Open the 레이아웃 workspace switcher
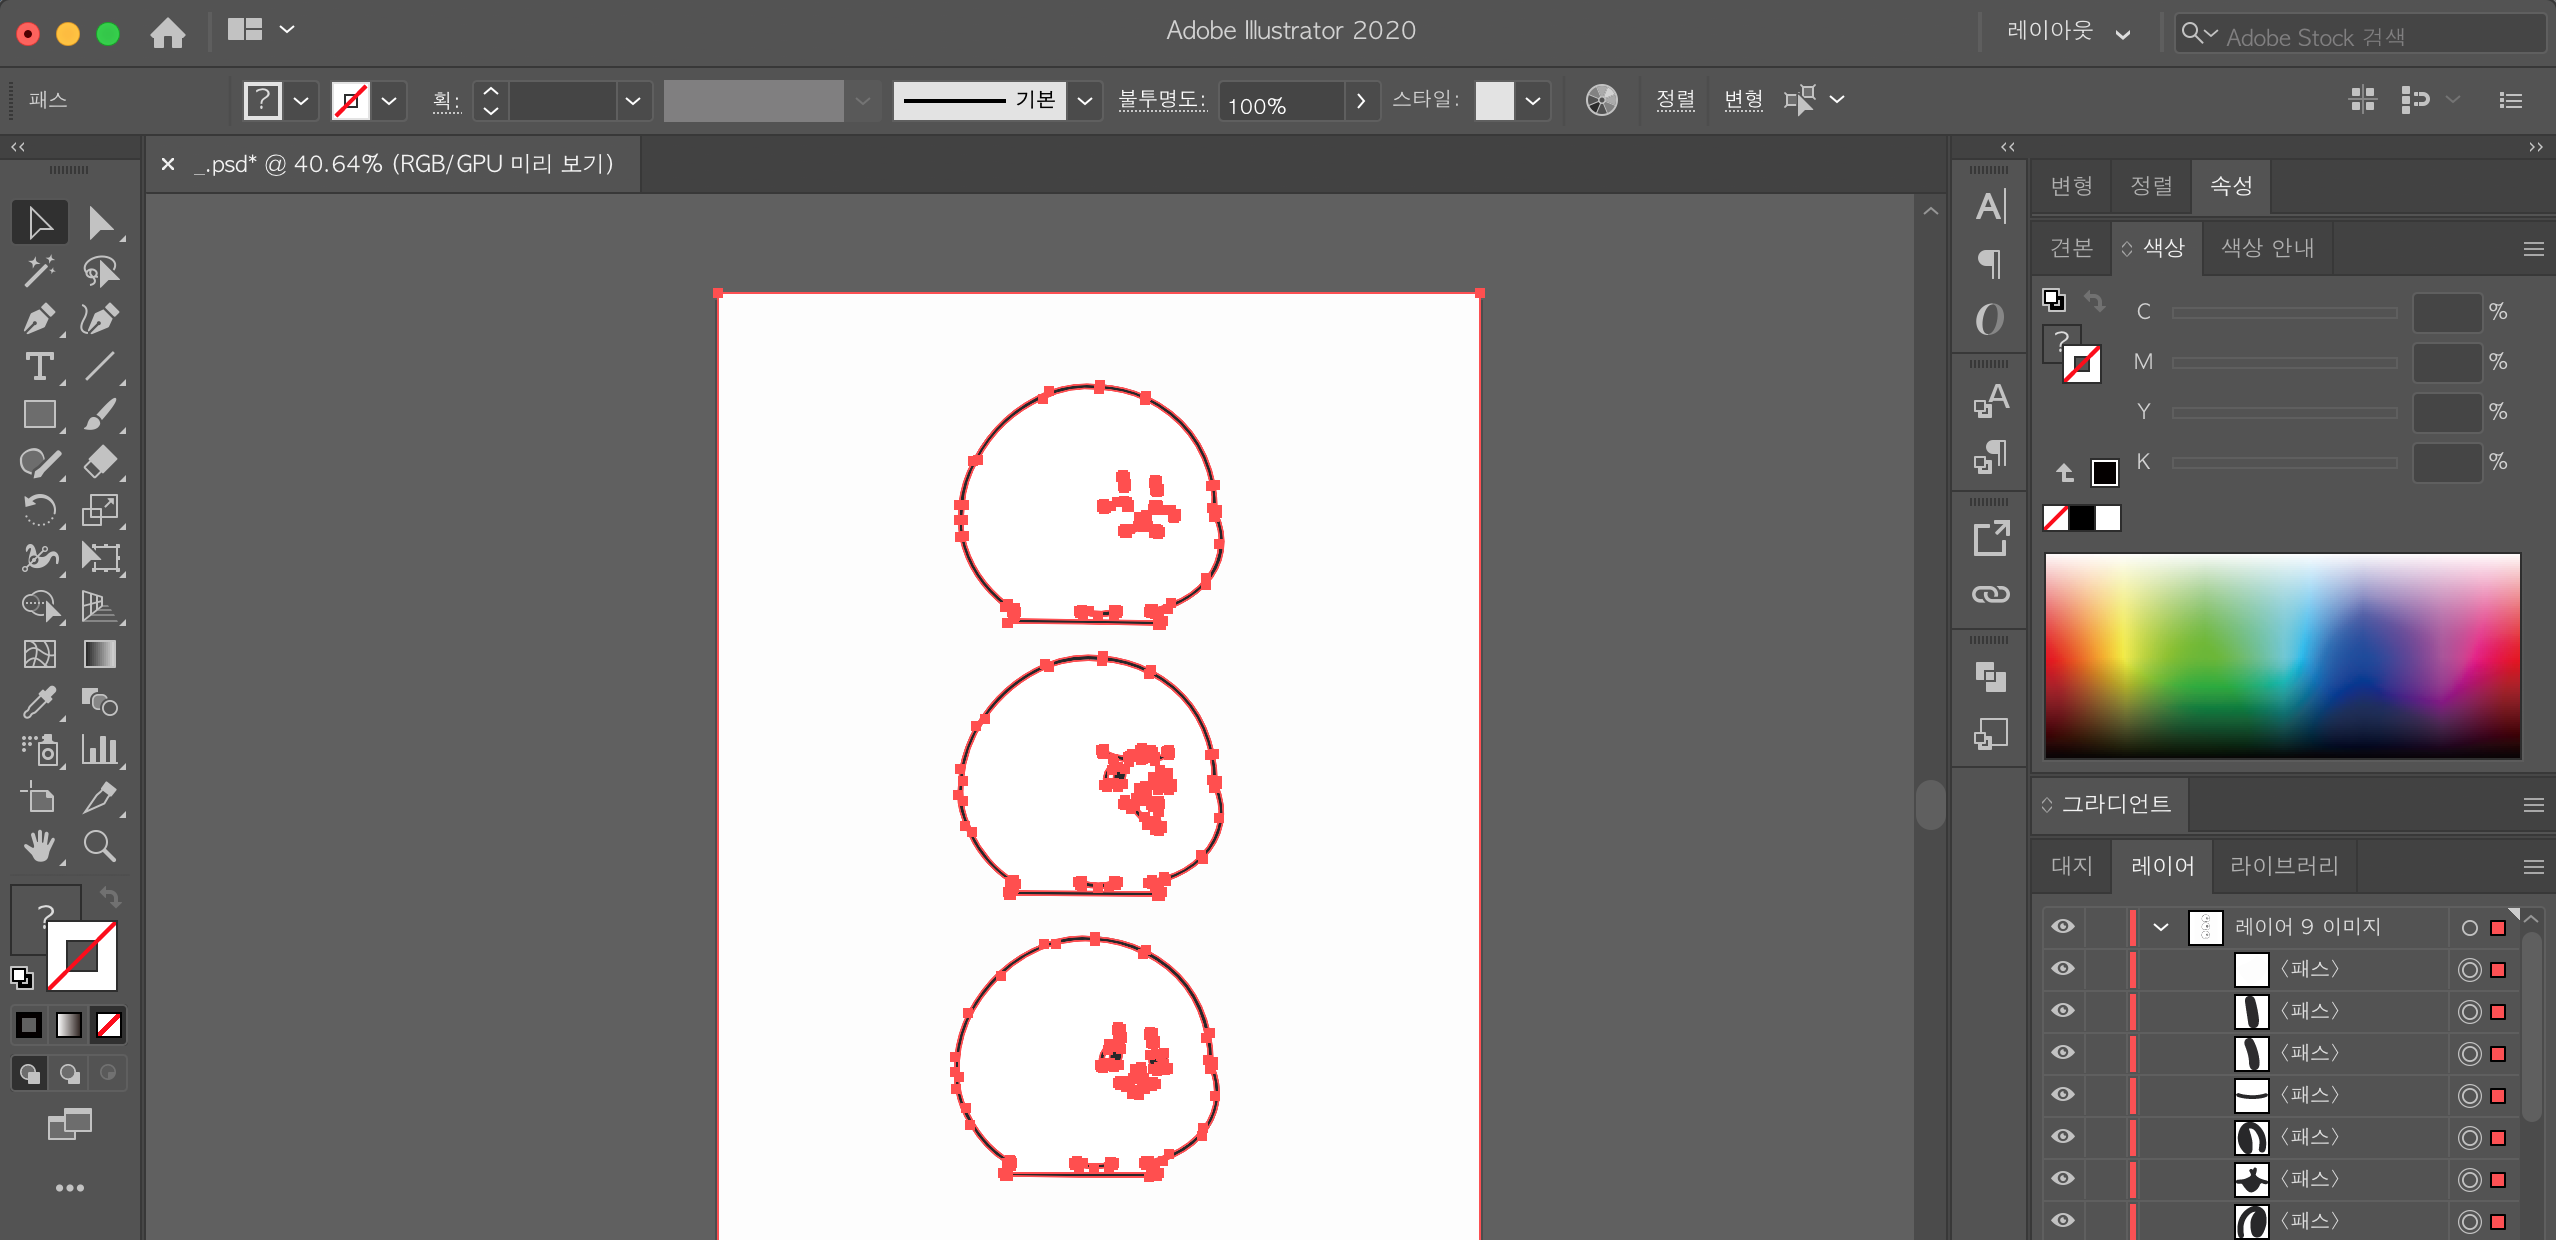The image size is (2556, 1240). pos(2069,32)
